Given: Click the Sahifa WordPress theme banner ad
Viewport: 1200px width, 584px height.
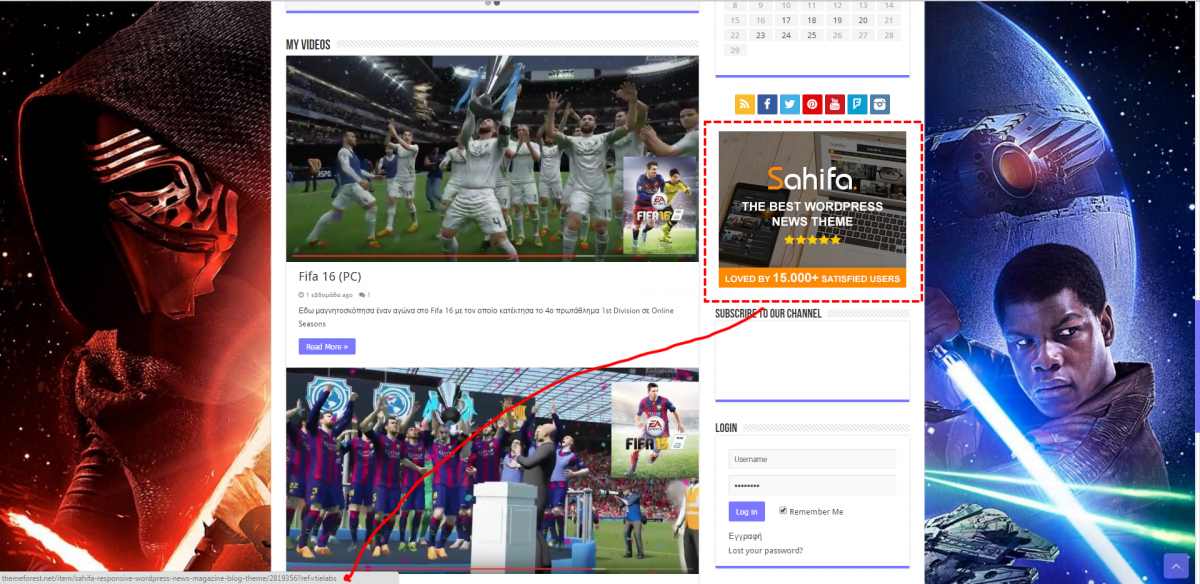Looking at the screenshot, I should coord(812,209).
